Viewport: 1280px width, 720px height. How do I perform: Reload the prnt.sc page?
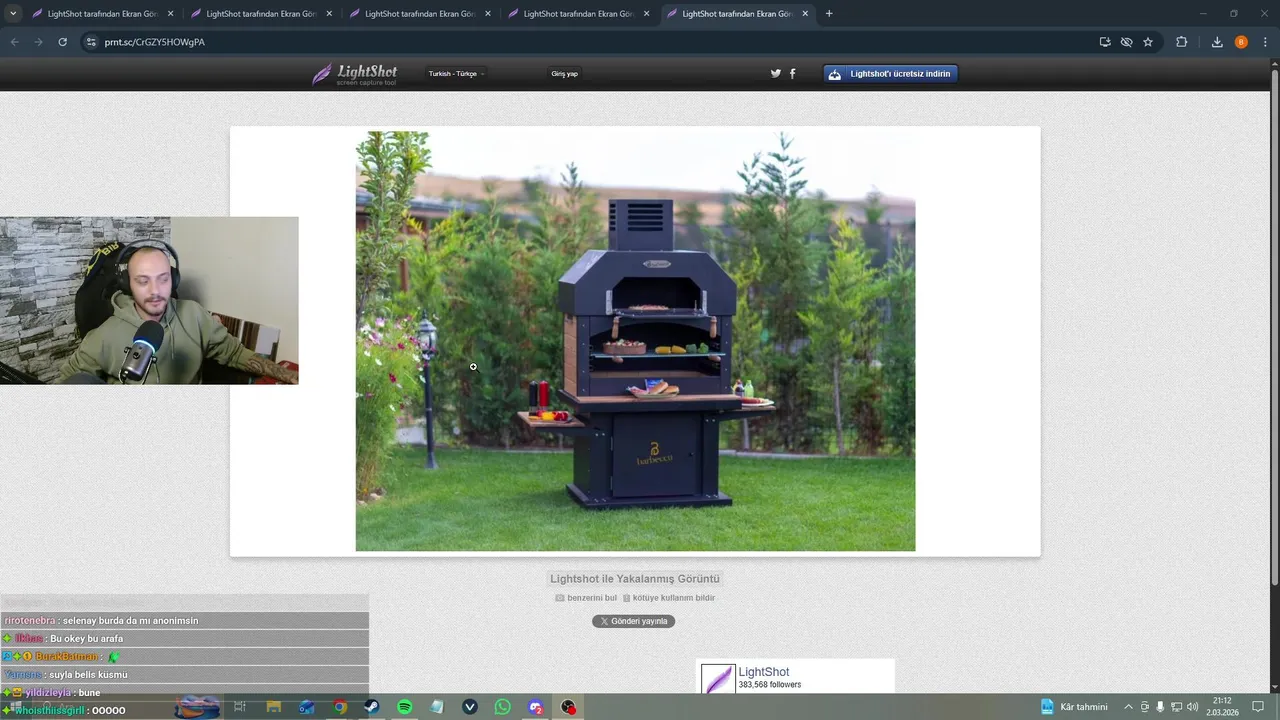coord(62,42)
